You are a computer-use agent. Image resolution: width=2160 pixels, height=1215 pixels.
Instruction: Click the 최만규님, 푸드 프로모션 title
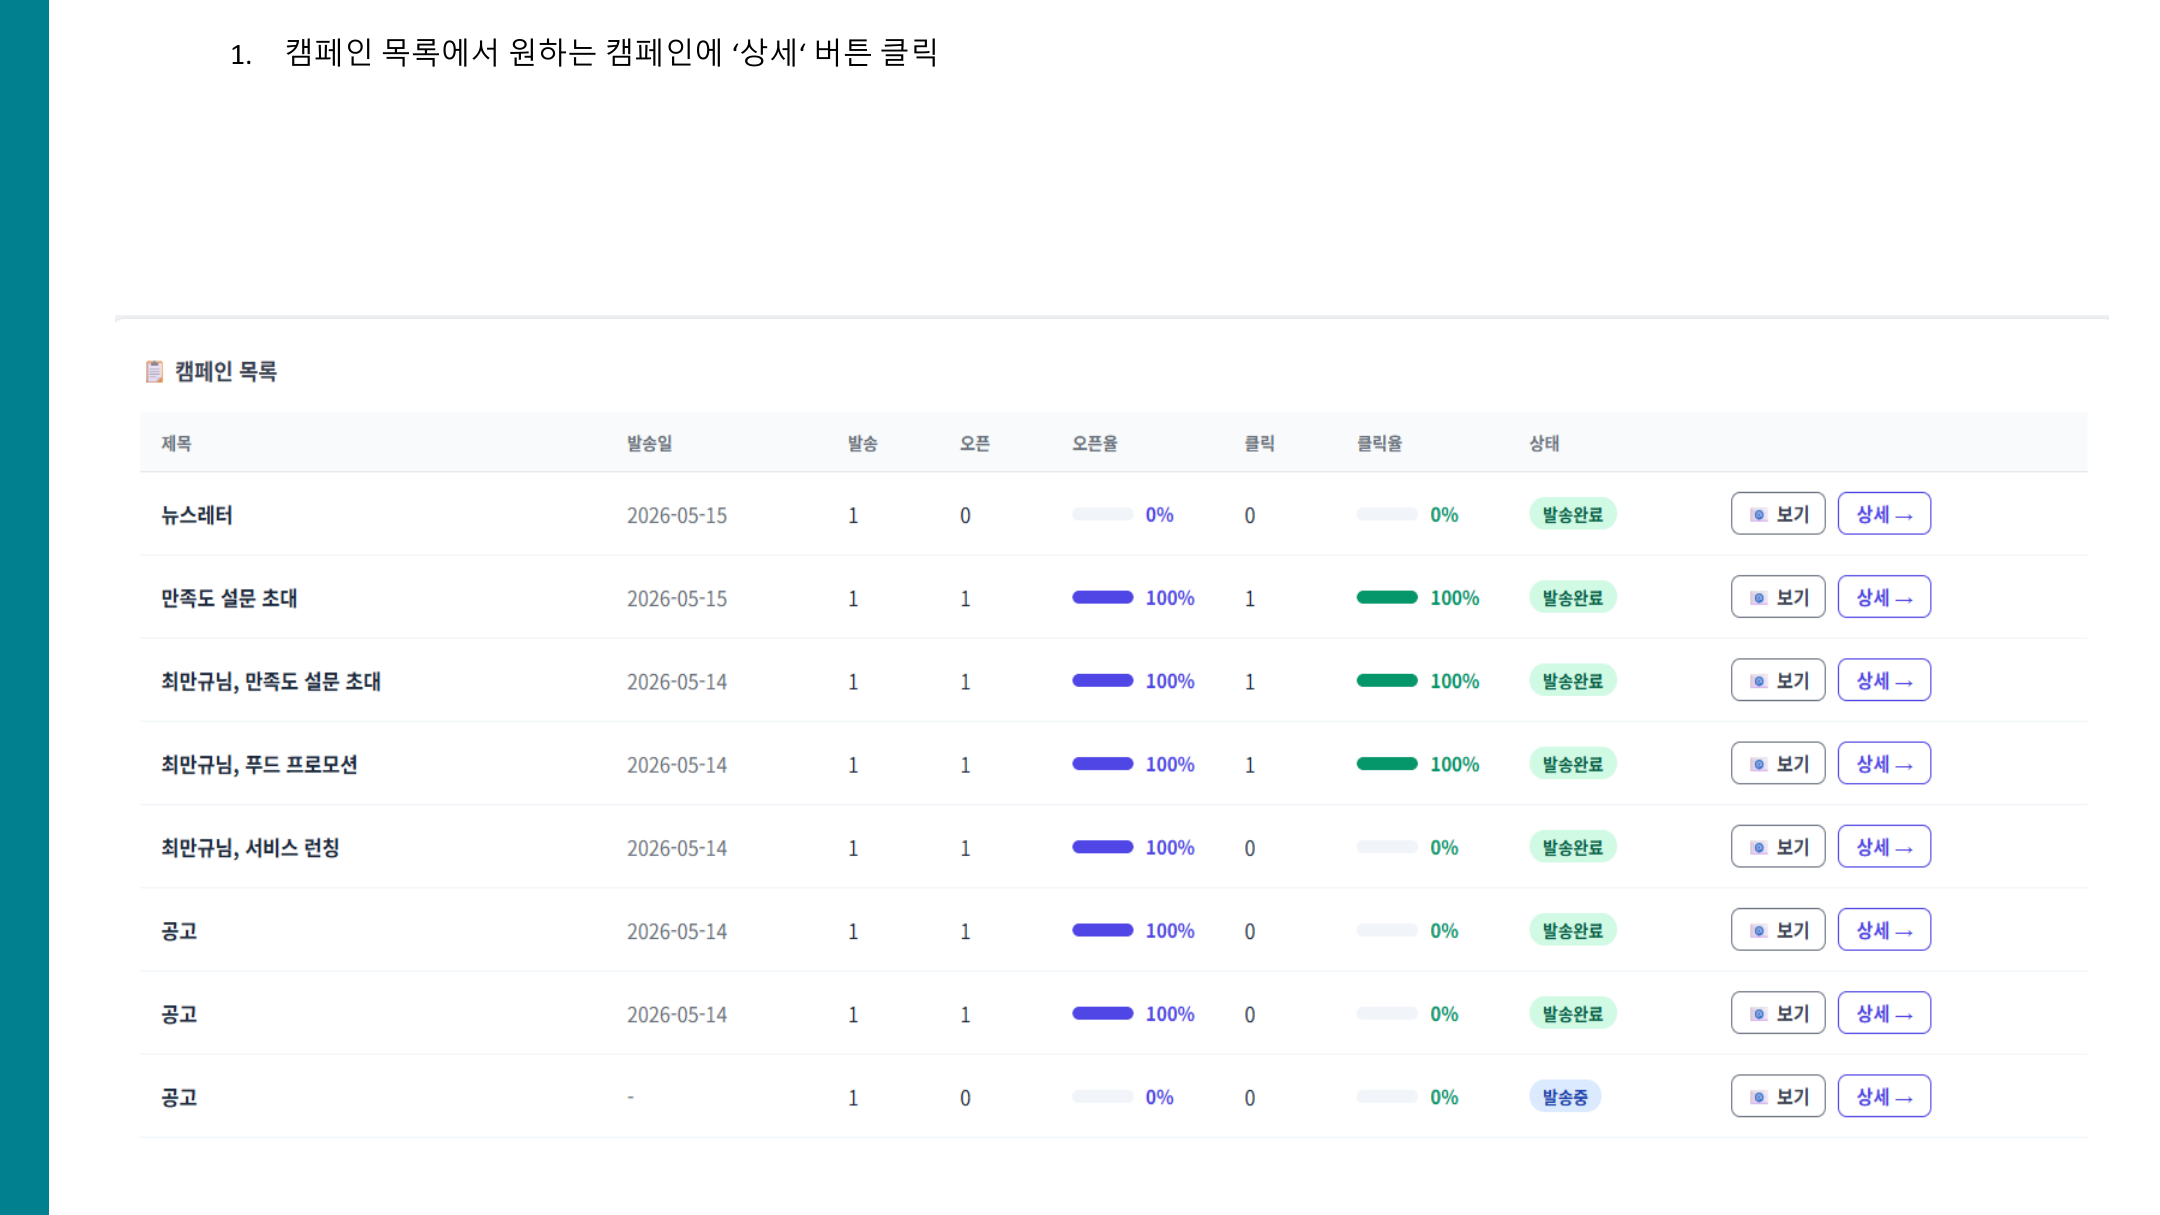pos(259,764)
